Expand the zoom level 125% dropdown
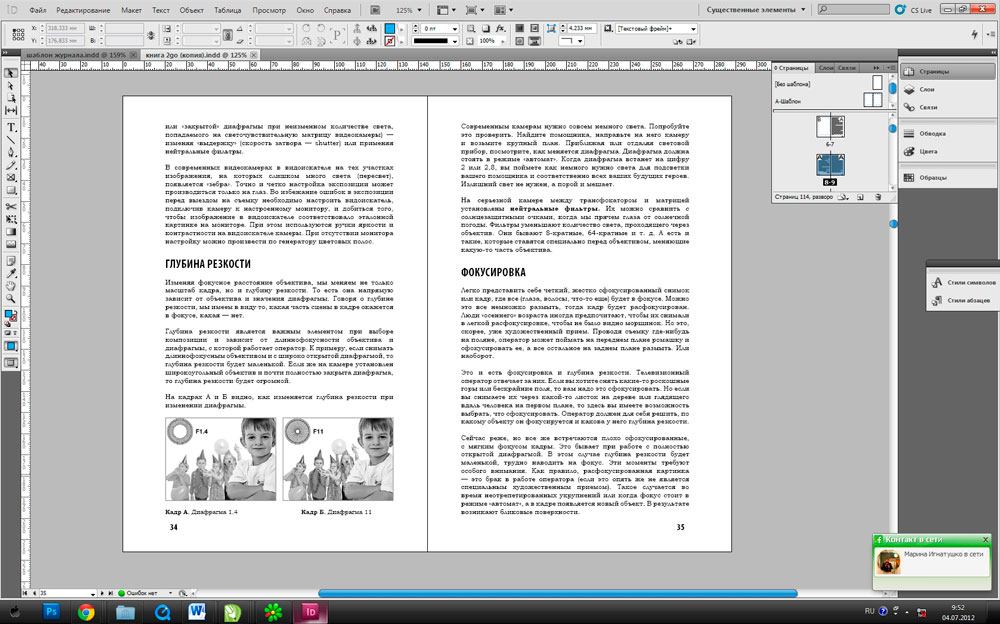This screenshot has height=624, width=1000. 415,9
